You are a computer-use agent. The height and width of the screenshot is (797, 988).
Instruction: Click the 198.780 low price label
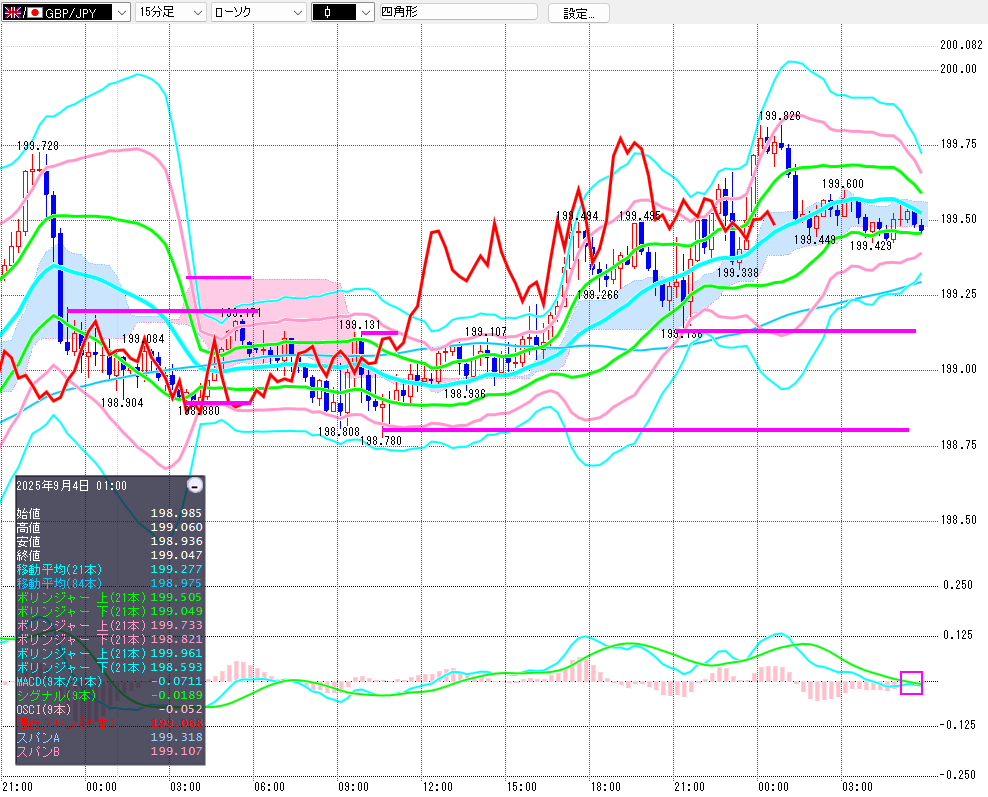[381, 441]
